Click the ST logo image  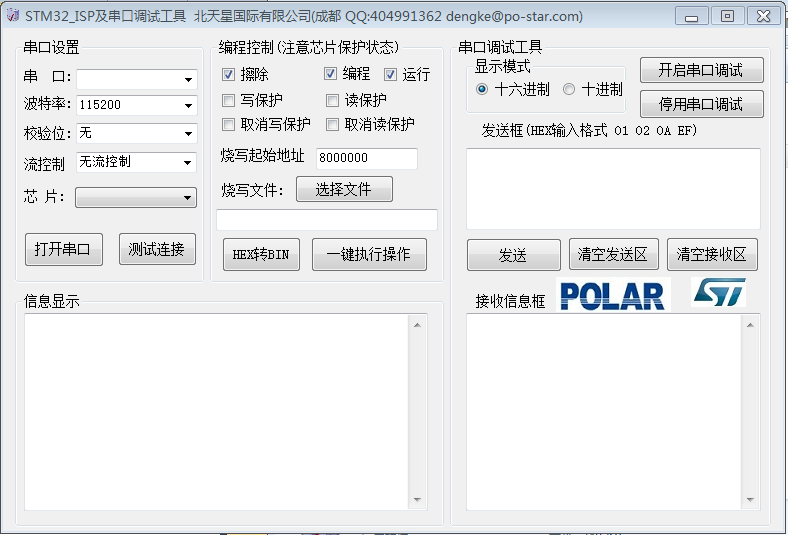[x=719, y=292]
